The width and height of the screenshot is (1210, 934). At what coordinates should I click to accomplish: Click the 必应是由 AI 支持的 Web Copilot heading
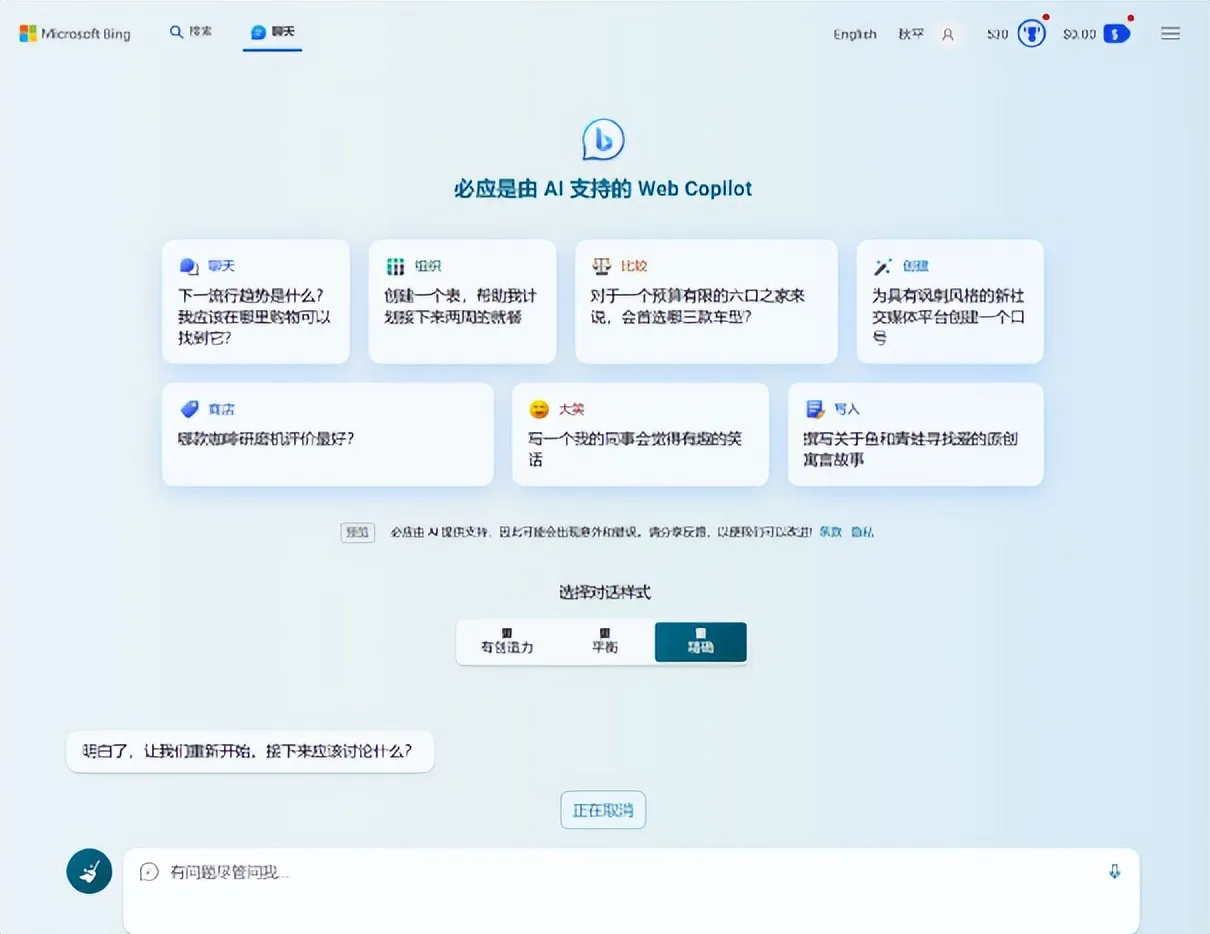point(603,189)
